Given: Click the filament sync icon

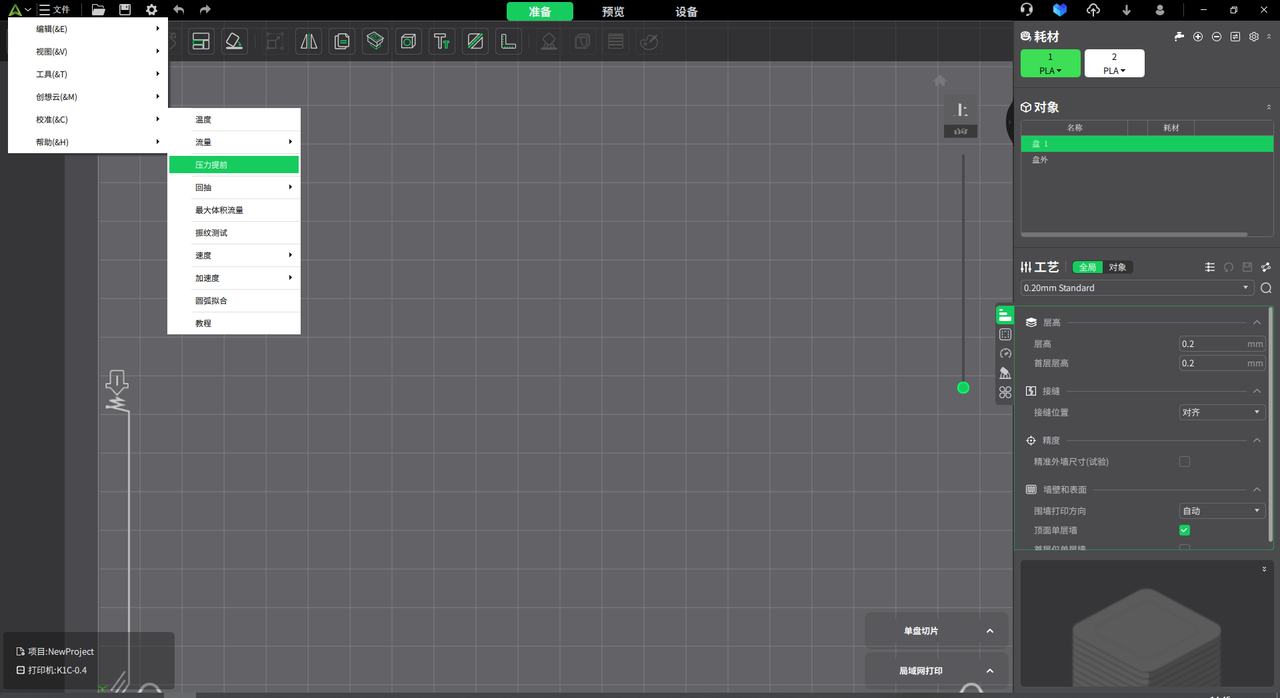Looking at the screenshot, I should point(1235,36).
